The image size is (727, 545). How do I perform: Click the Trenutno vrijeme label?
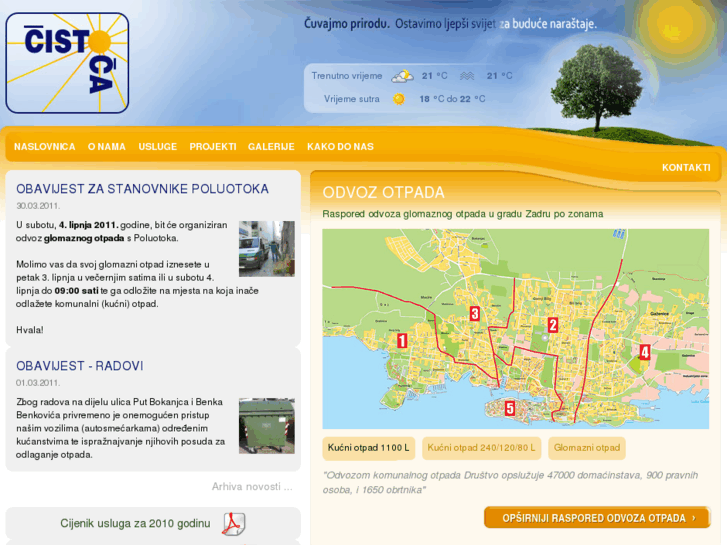click(347, 76)
